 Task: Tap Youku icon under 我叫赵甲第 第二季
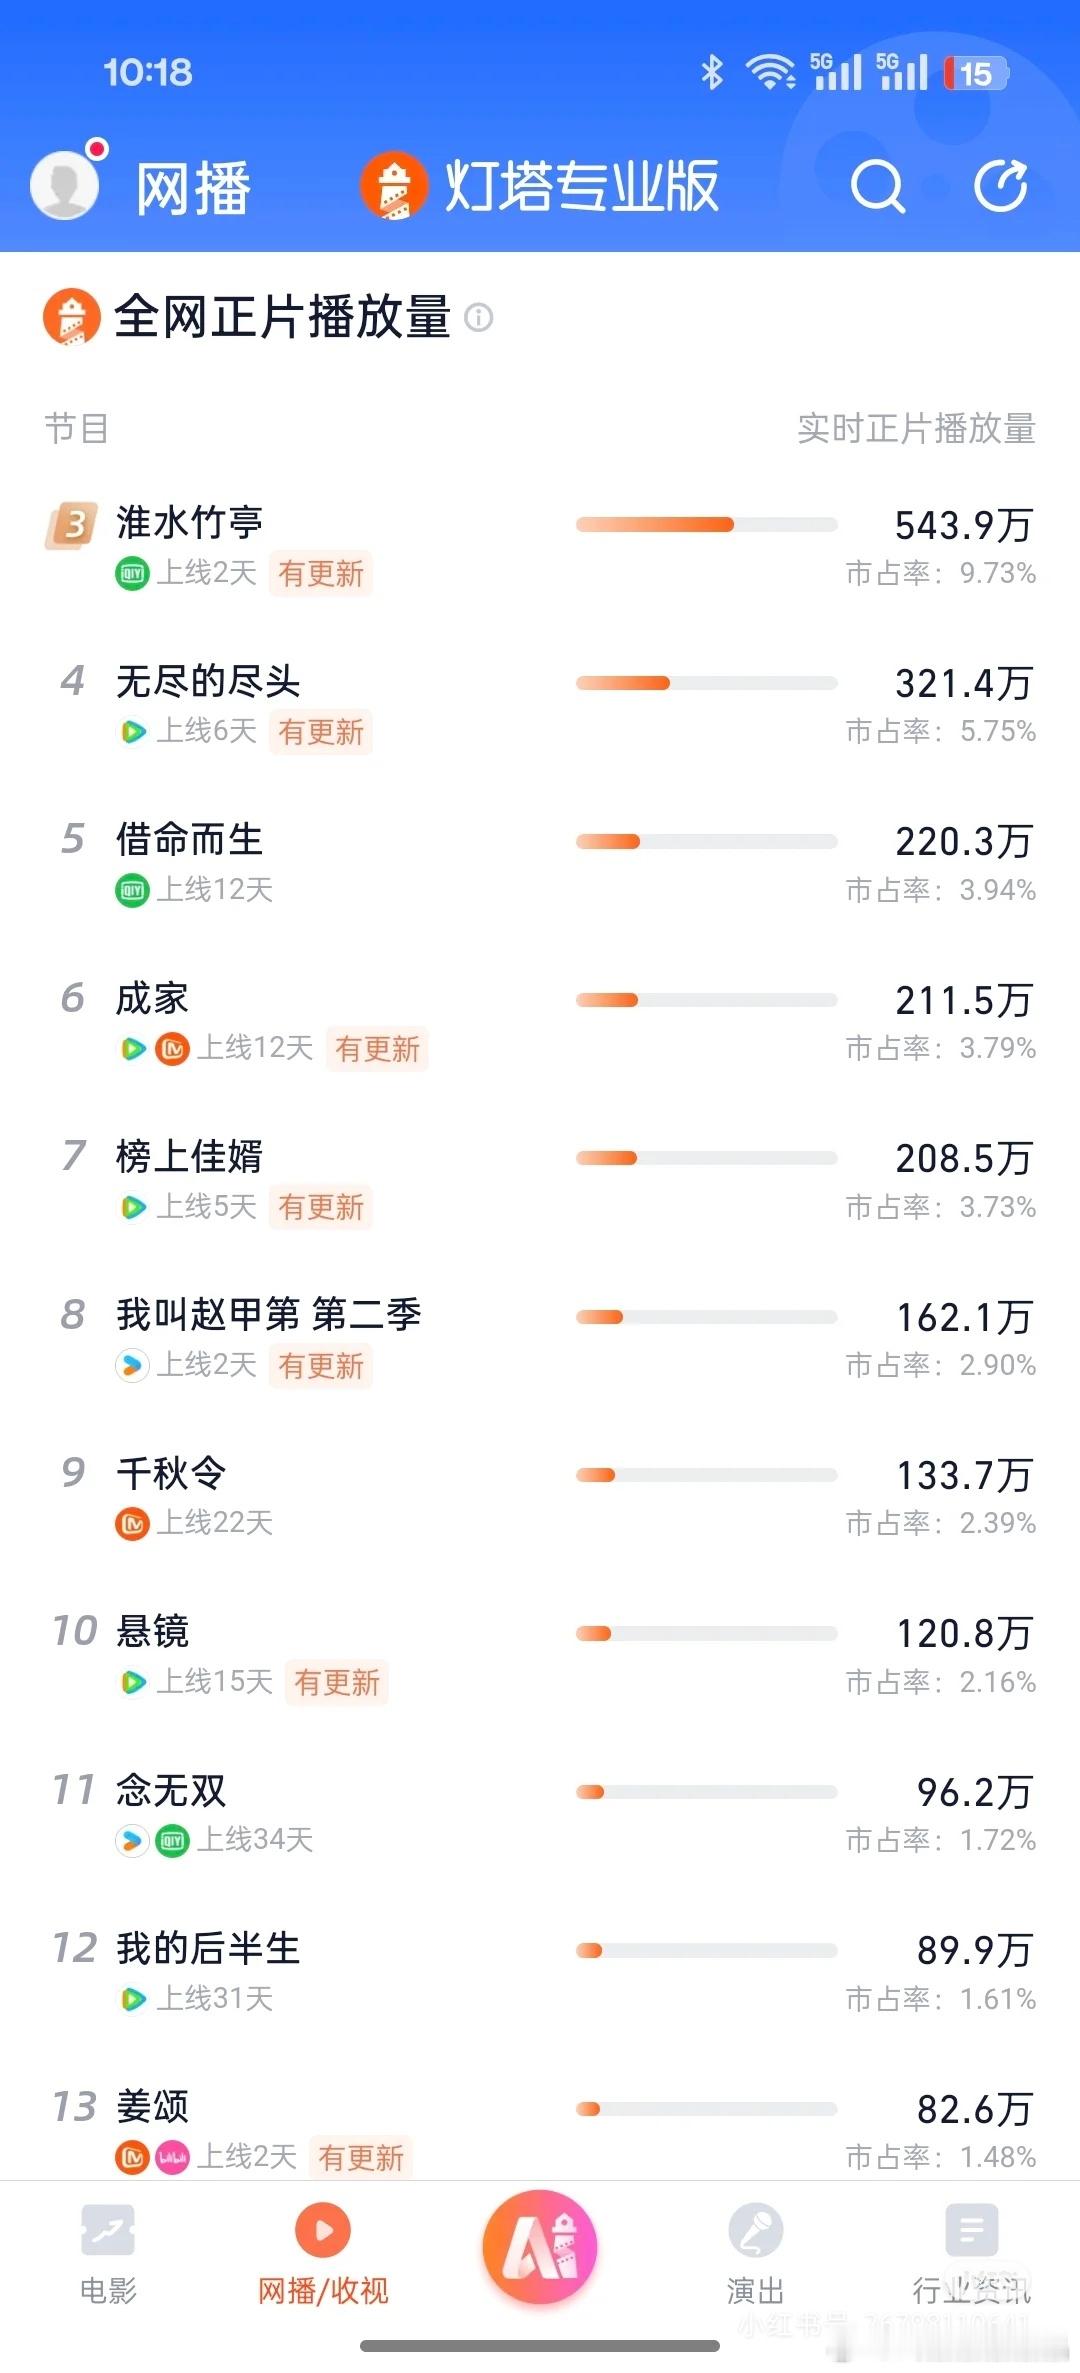point(132,1365)
